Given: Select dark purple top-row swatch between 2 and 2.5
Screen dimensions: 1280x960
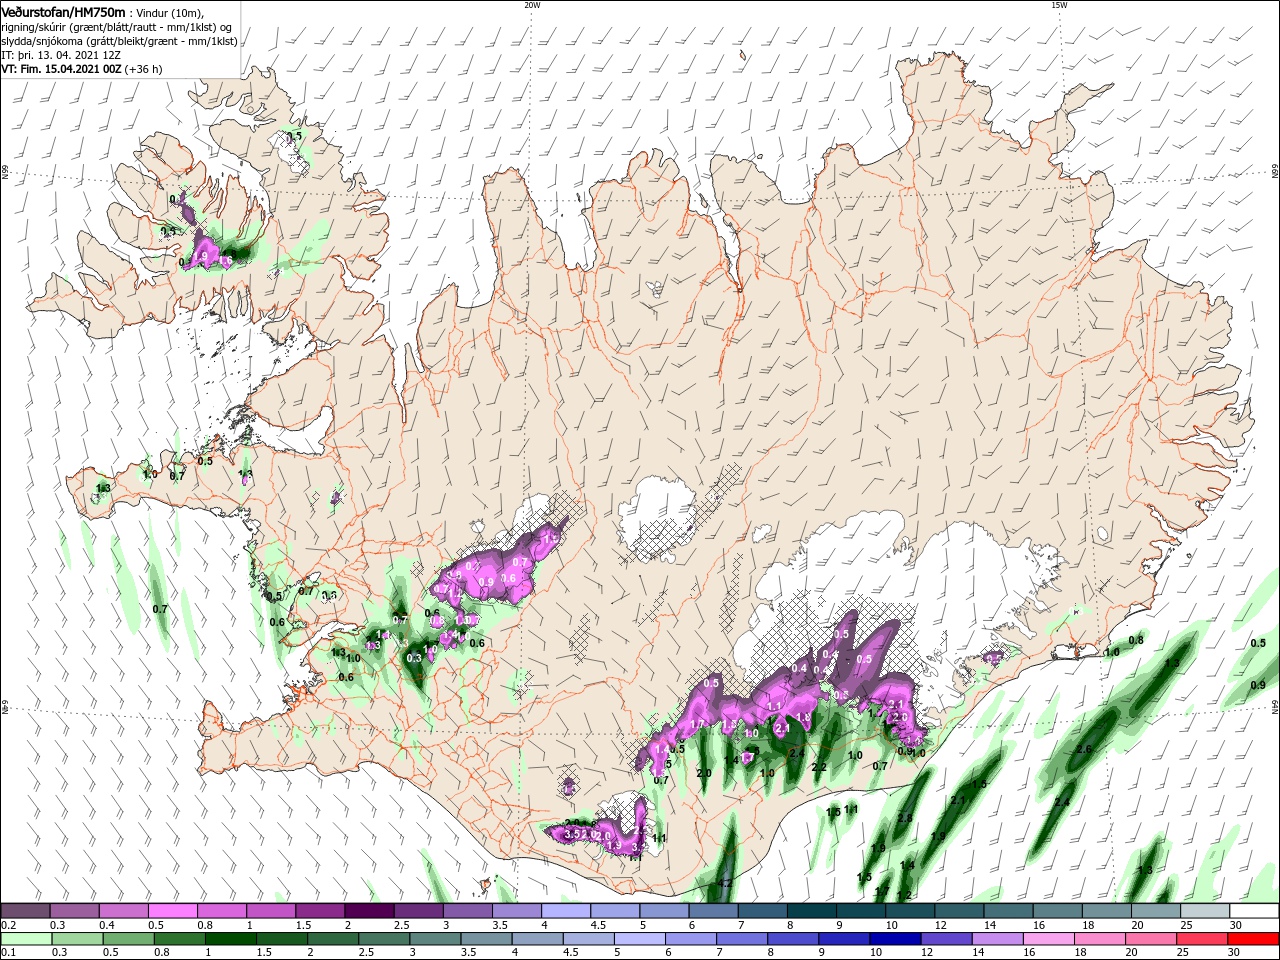Looking at the screenshot, I should 369,911.
